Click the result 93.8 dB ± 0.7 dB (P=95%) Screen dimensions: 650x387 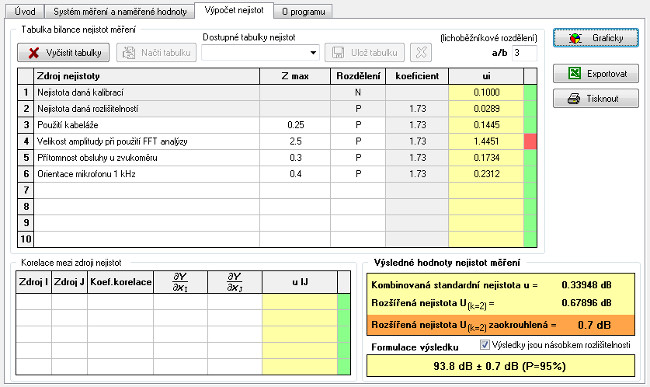(x=500, y=366)
